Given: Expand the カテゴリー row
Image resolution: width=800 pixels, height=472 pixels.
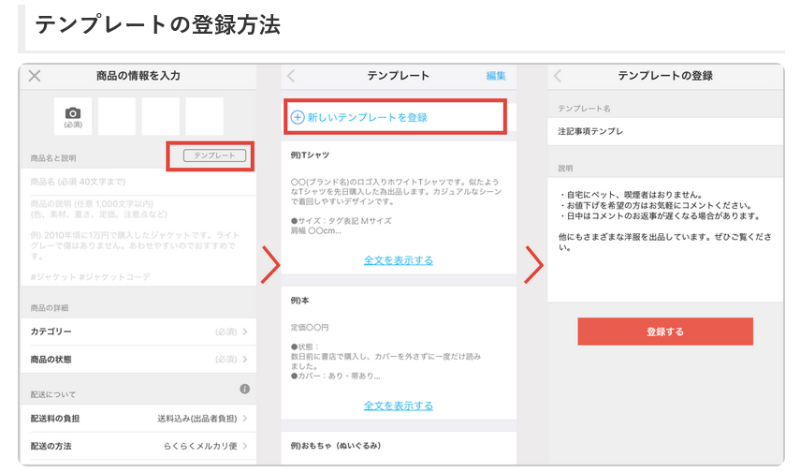Looking at the screenshot, I should click(x=137, y=331).
